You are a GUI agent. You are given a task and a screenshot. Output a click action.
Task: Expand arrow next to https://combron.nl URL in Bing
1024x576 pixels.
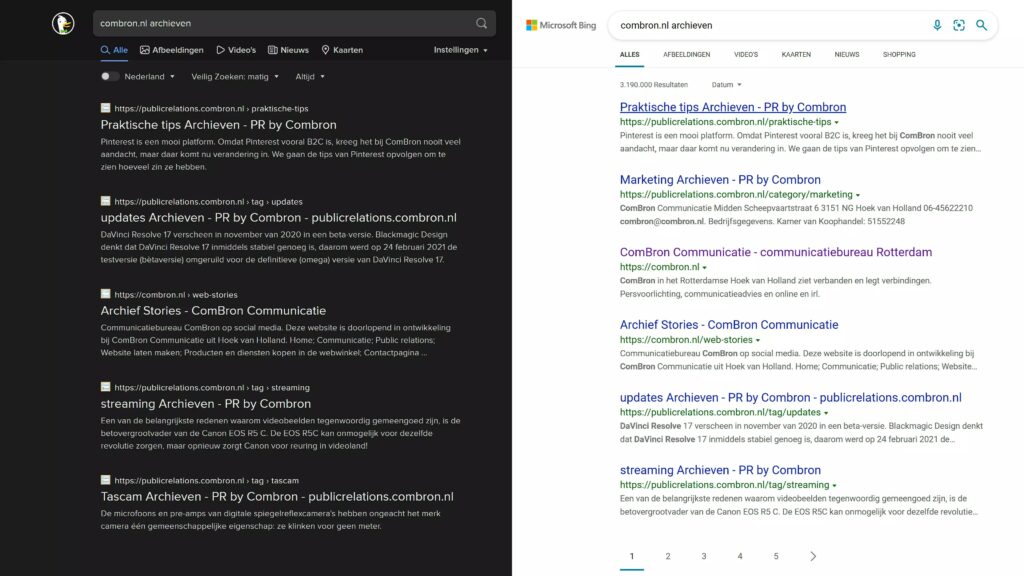pyautogui.click(x=705, y=268)
